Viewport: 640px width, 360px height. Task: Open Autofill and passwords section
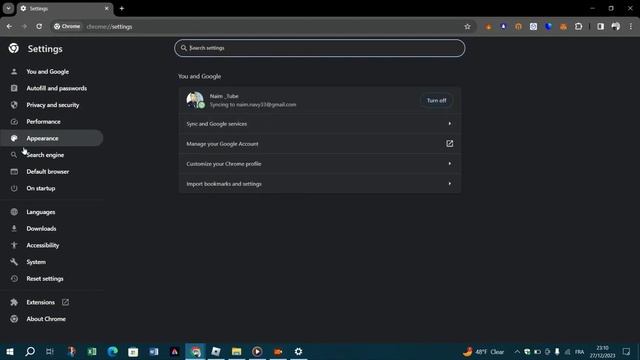click(56, 88)
